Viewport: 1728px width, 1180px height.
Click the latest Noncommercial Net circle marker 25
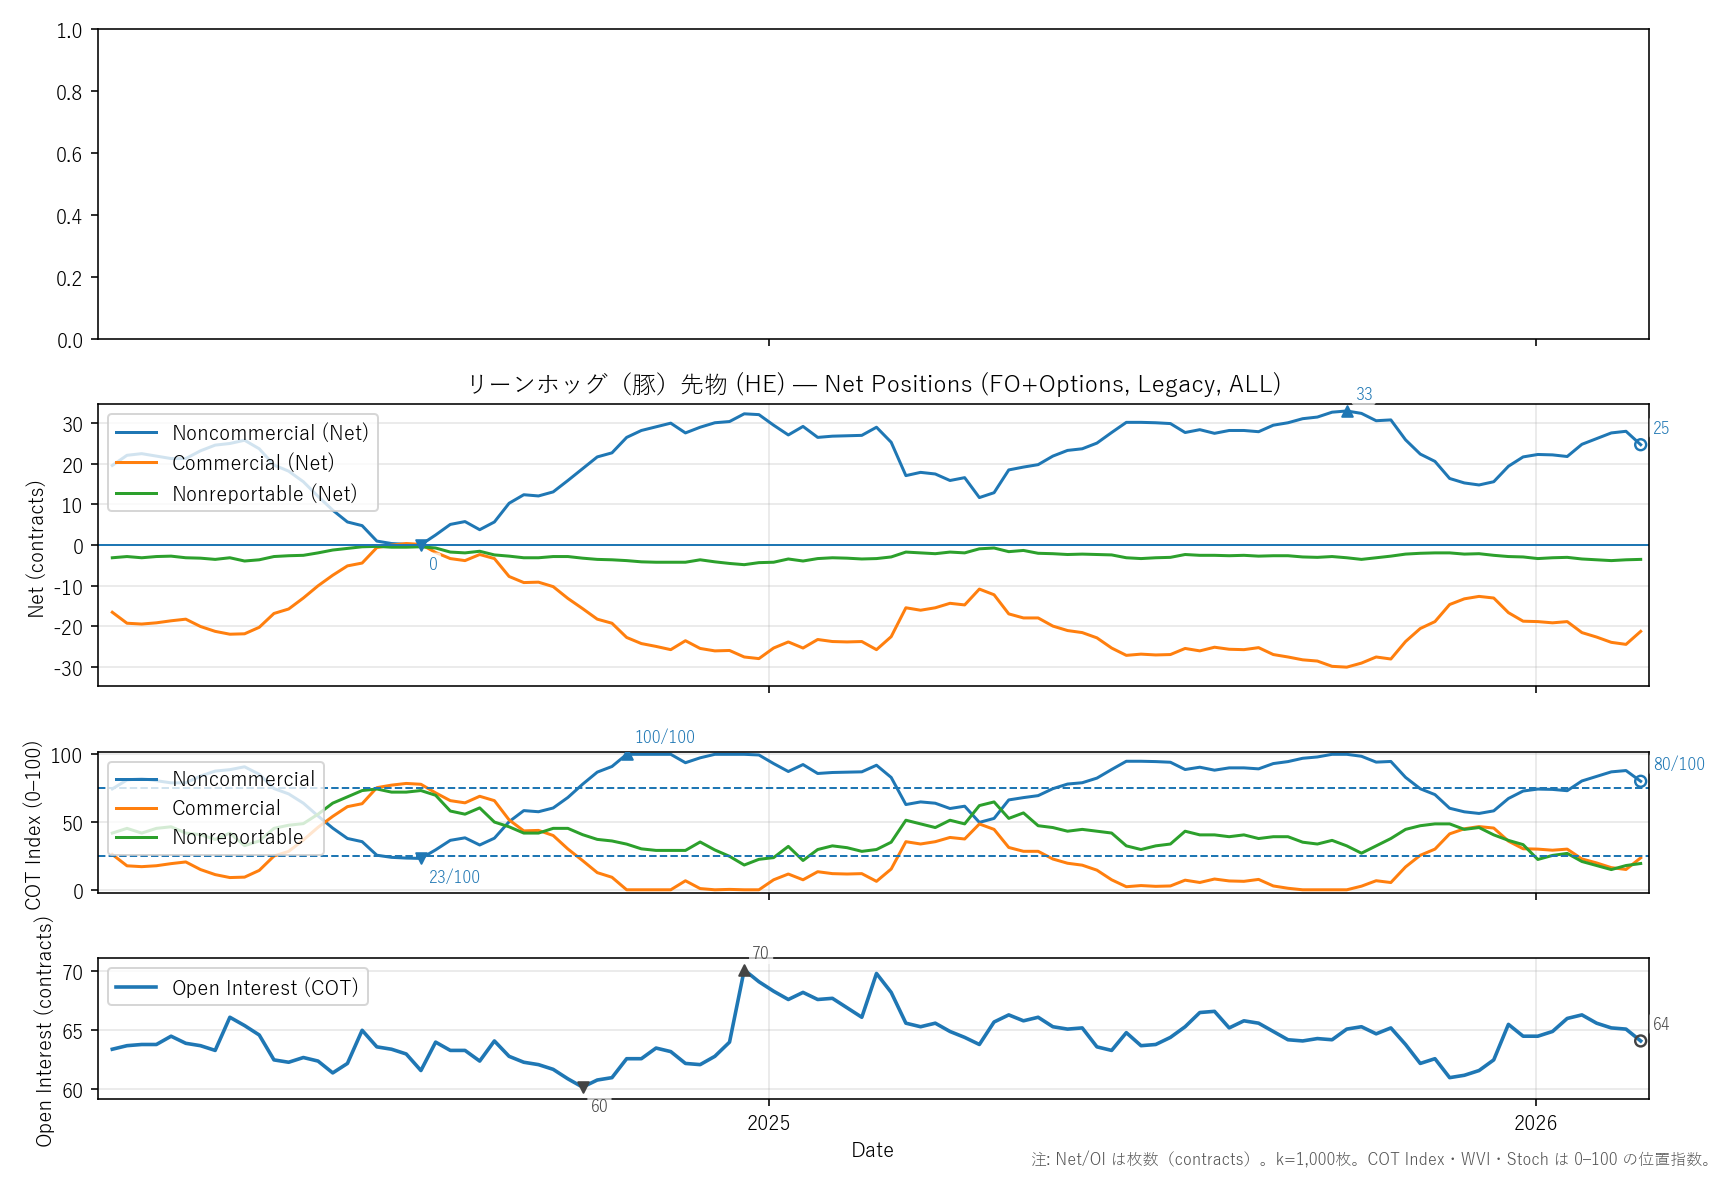[1640, 445]
